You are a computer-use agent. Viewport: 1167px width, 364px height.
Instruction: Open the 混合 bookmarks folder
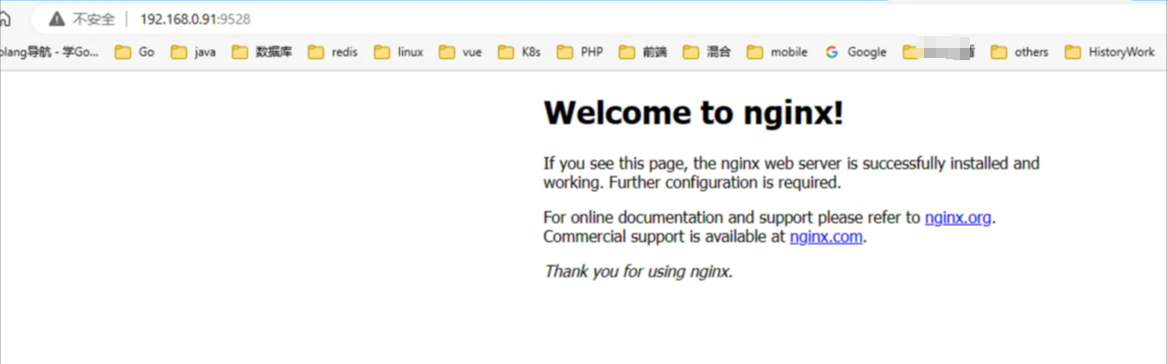708,52
